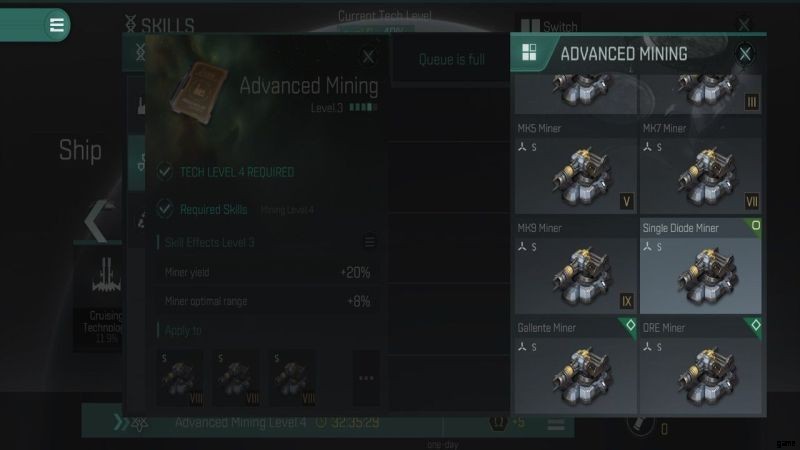The width and height of the screenshot is (800, 450).
Task: Expand the Skill Effects Level 3 list icon
Action: pos(369,242)
